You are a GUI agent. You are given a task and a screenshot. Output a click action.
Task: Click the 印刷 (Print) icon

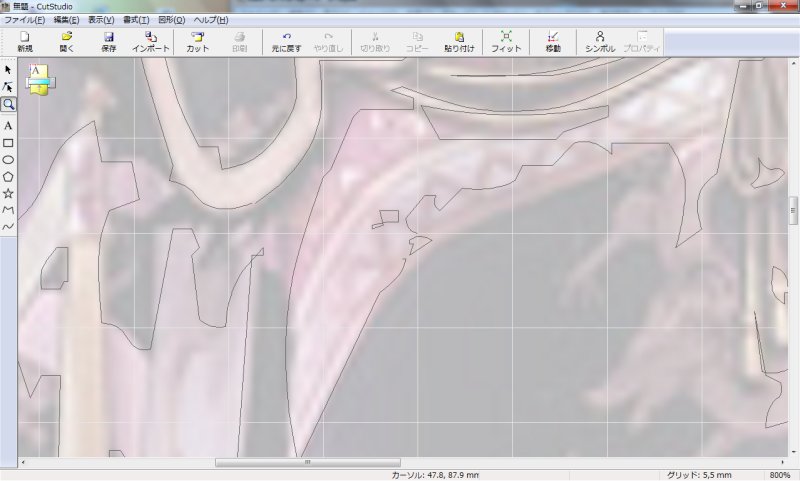point(239,42)
